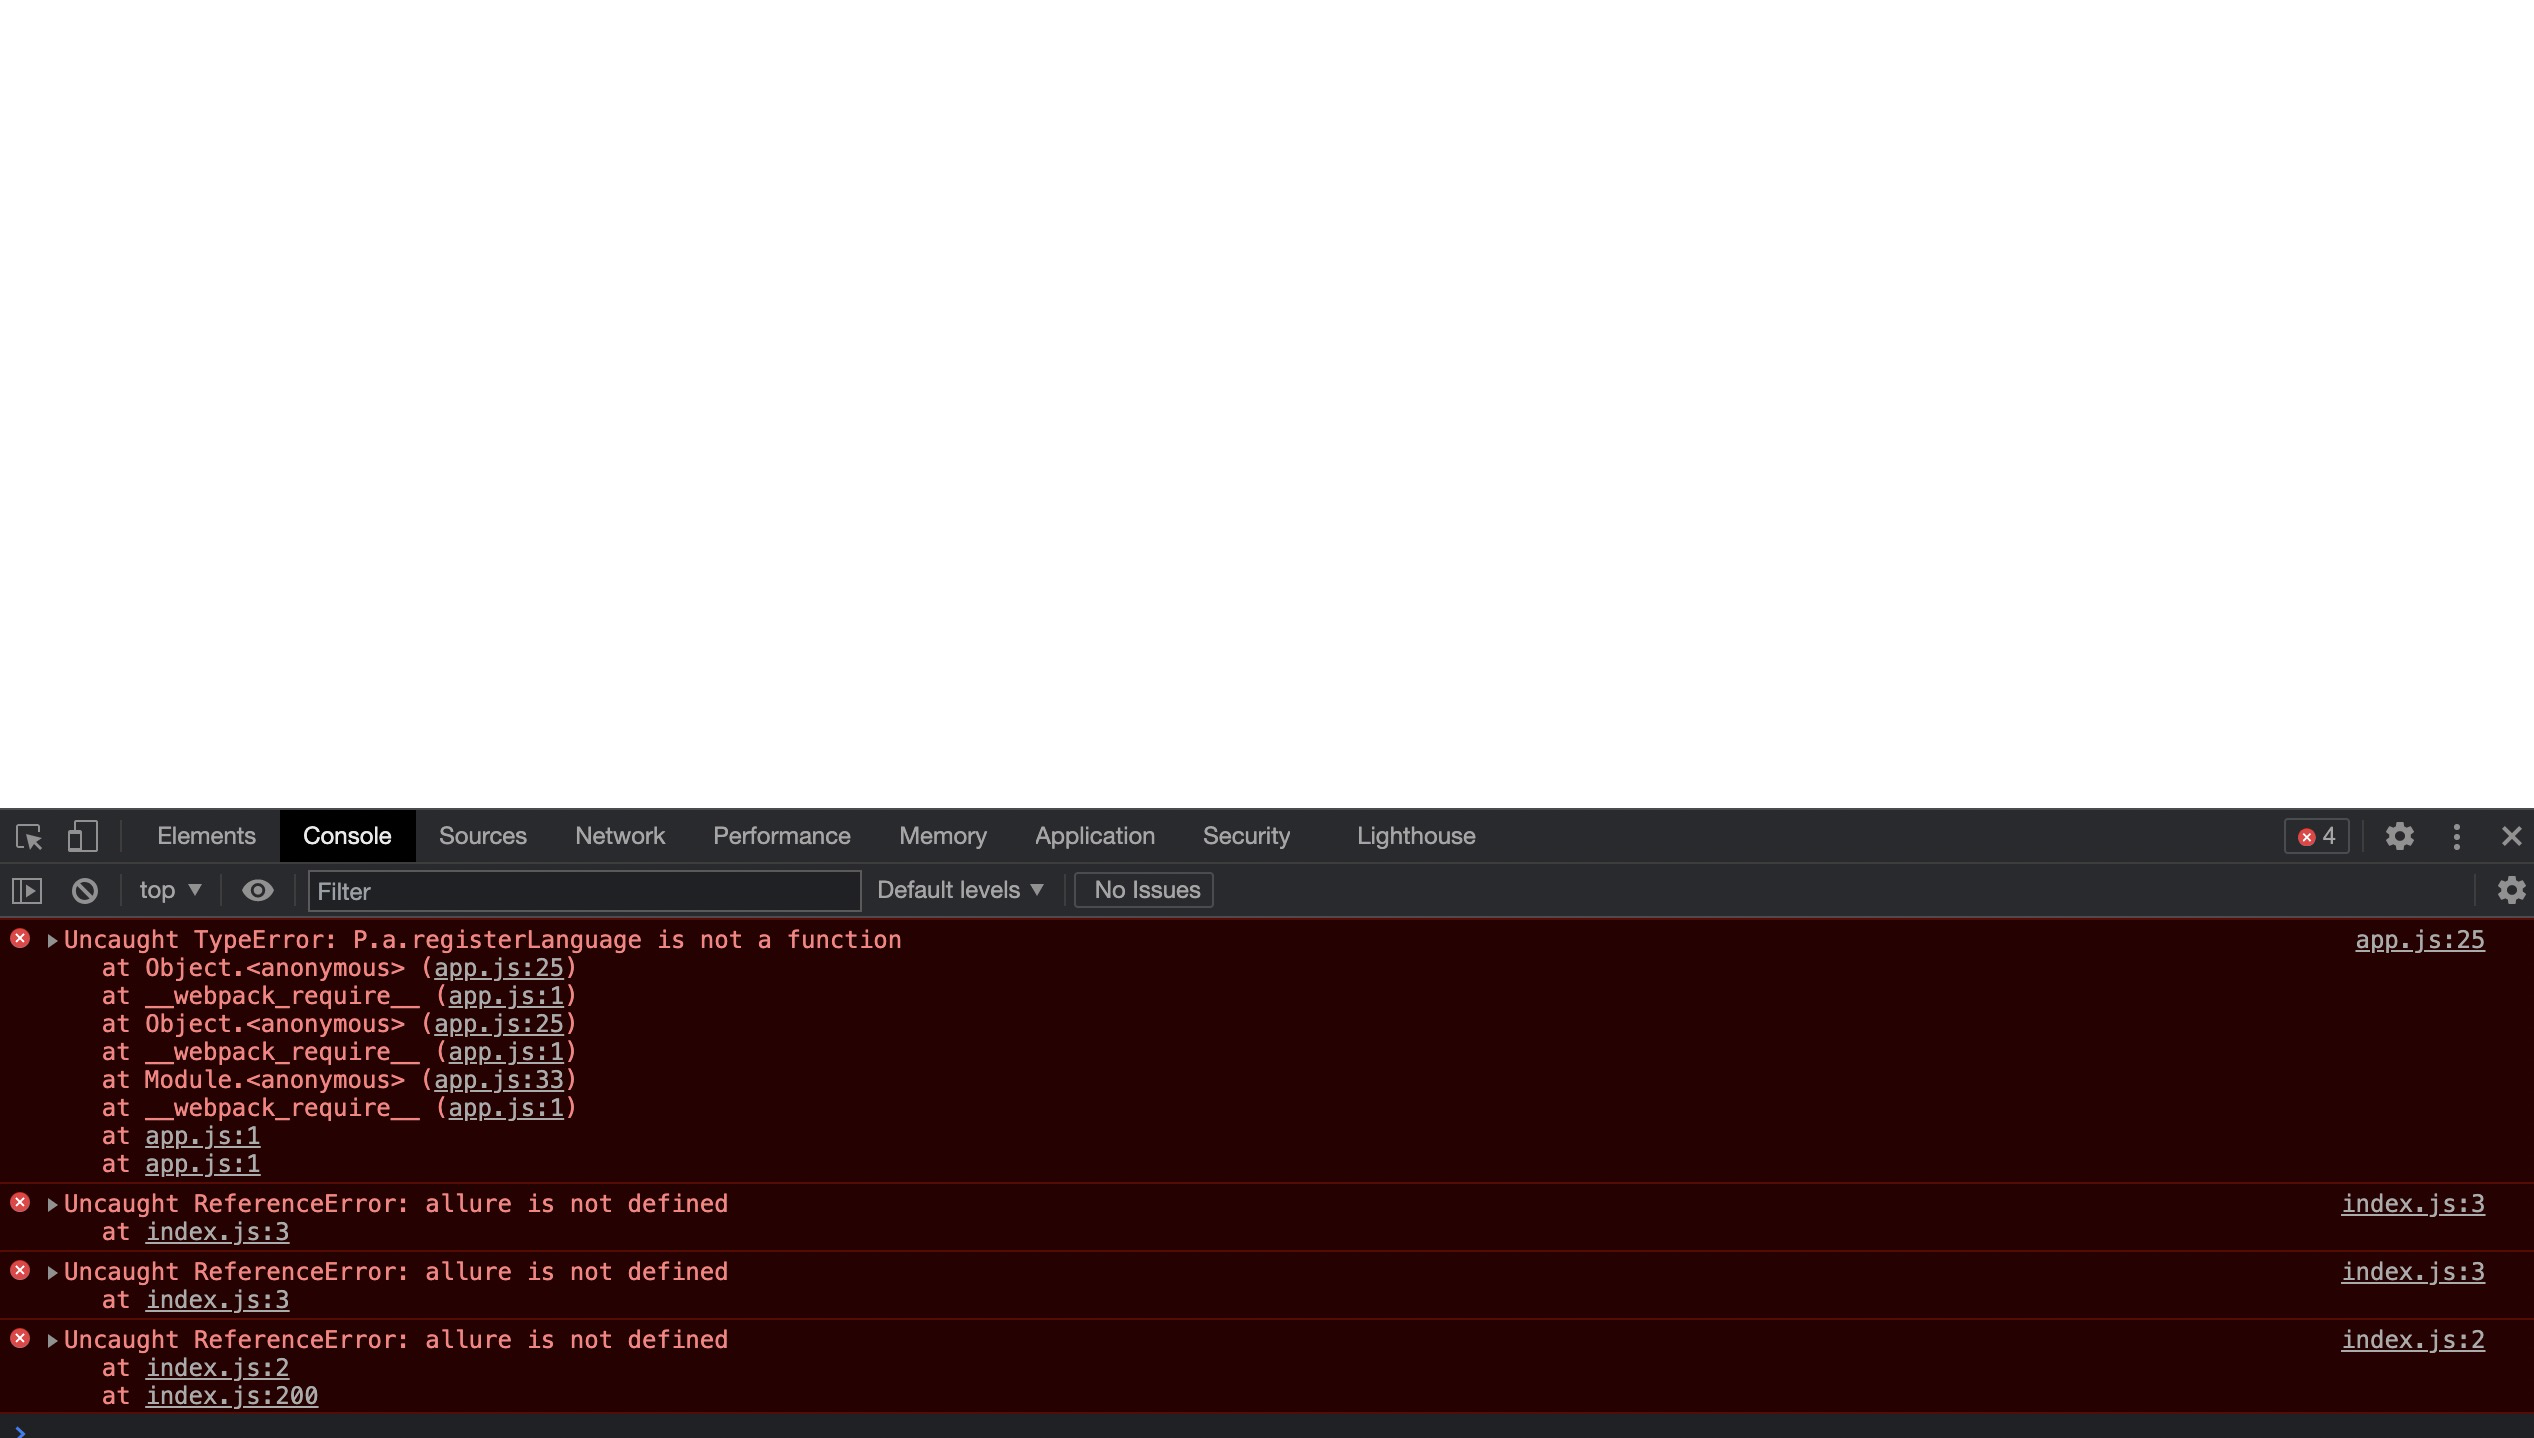Click the No Issues button
2534x1438 pixels.
1144,890
